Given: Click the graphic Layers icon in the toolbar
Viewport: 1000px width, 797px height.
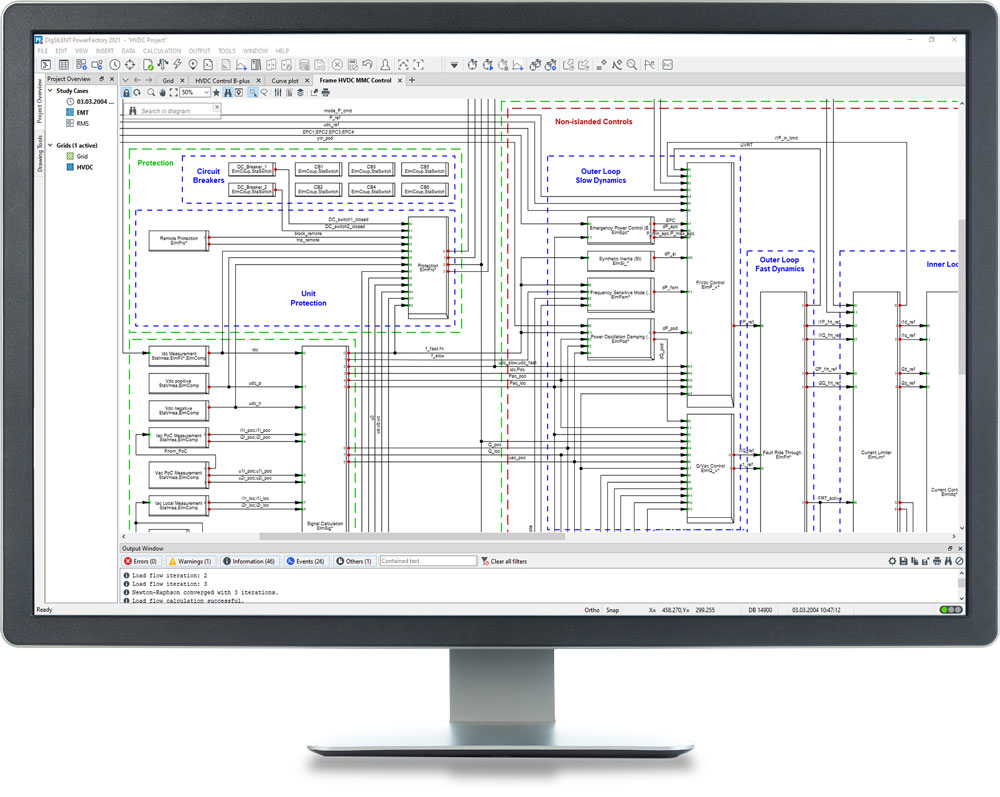Looking at the screenshot, I should (300, 92).
